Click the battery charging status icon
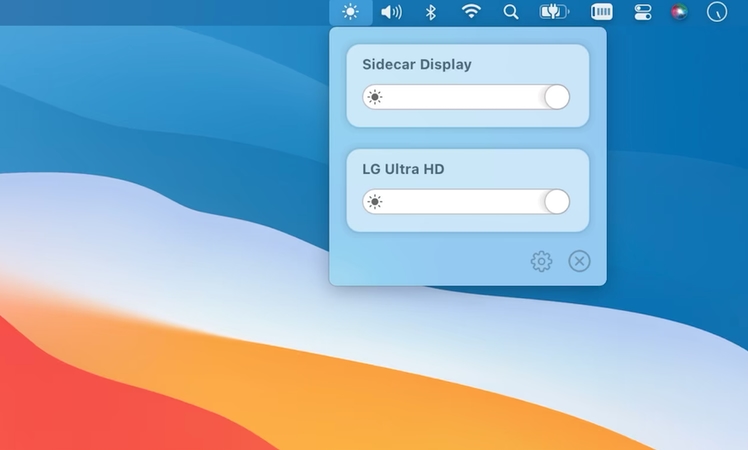748x450 pixels. (553, 12)
